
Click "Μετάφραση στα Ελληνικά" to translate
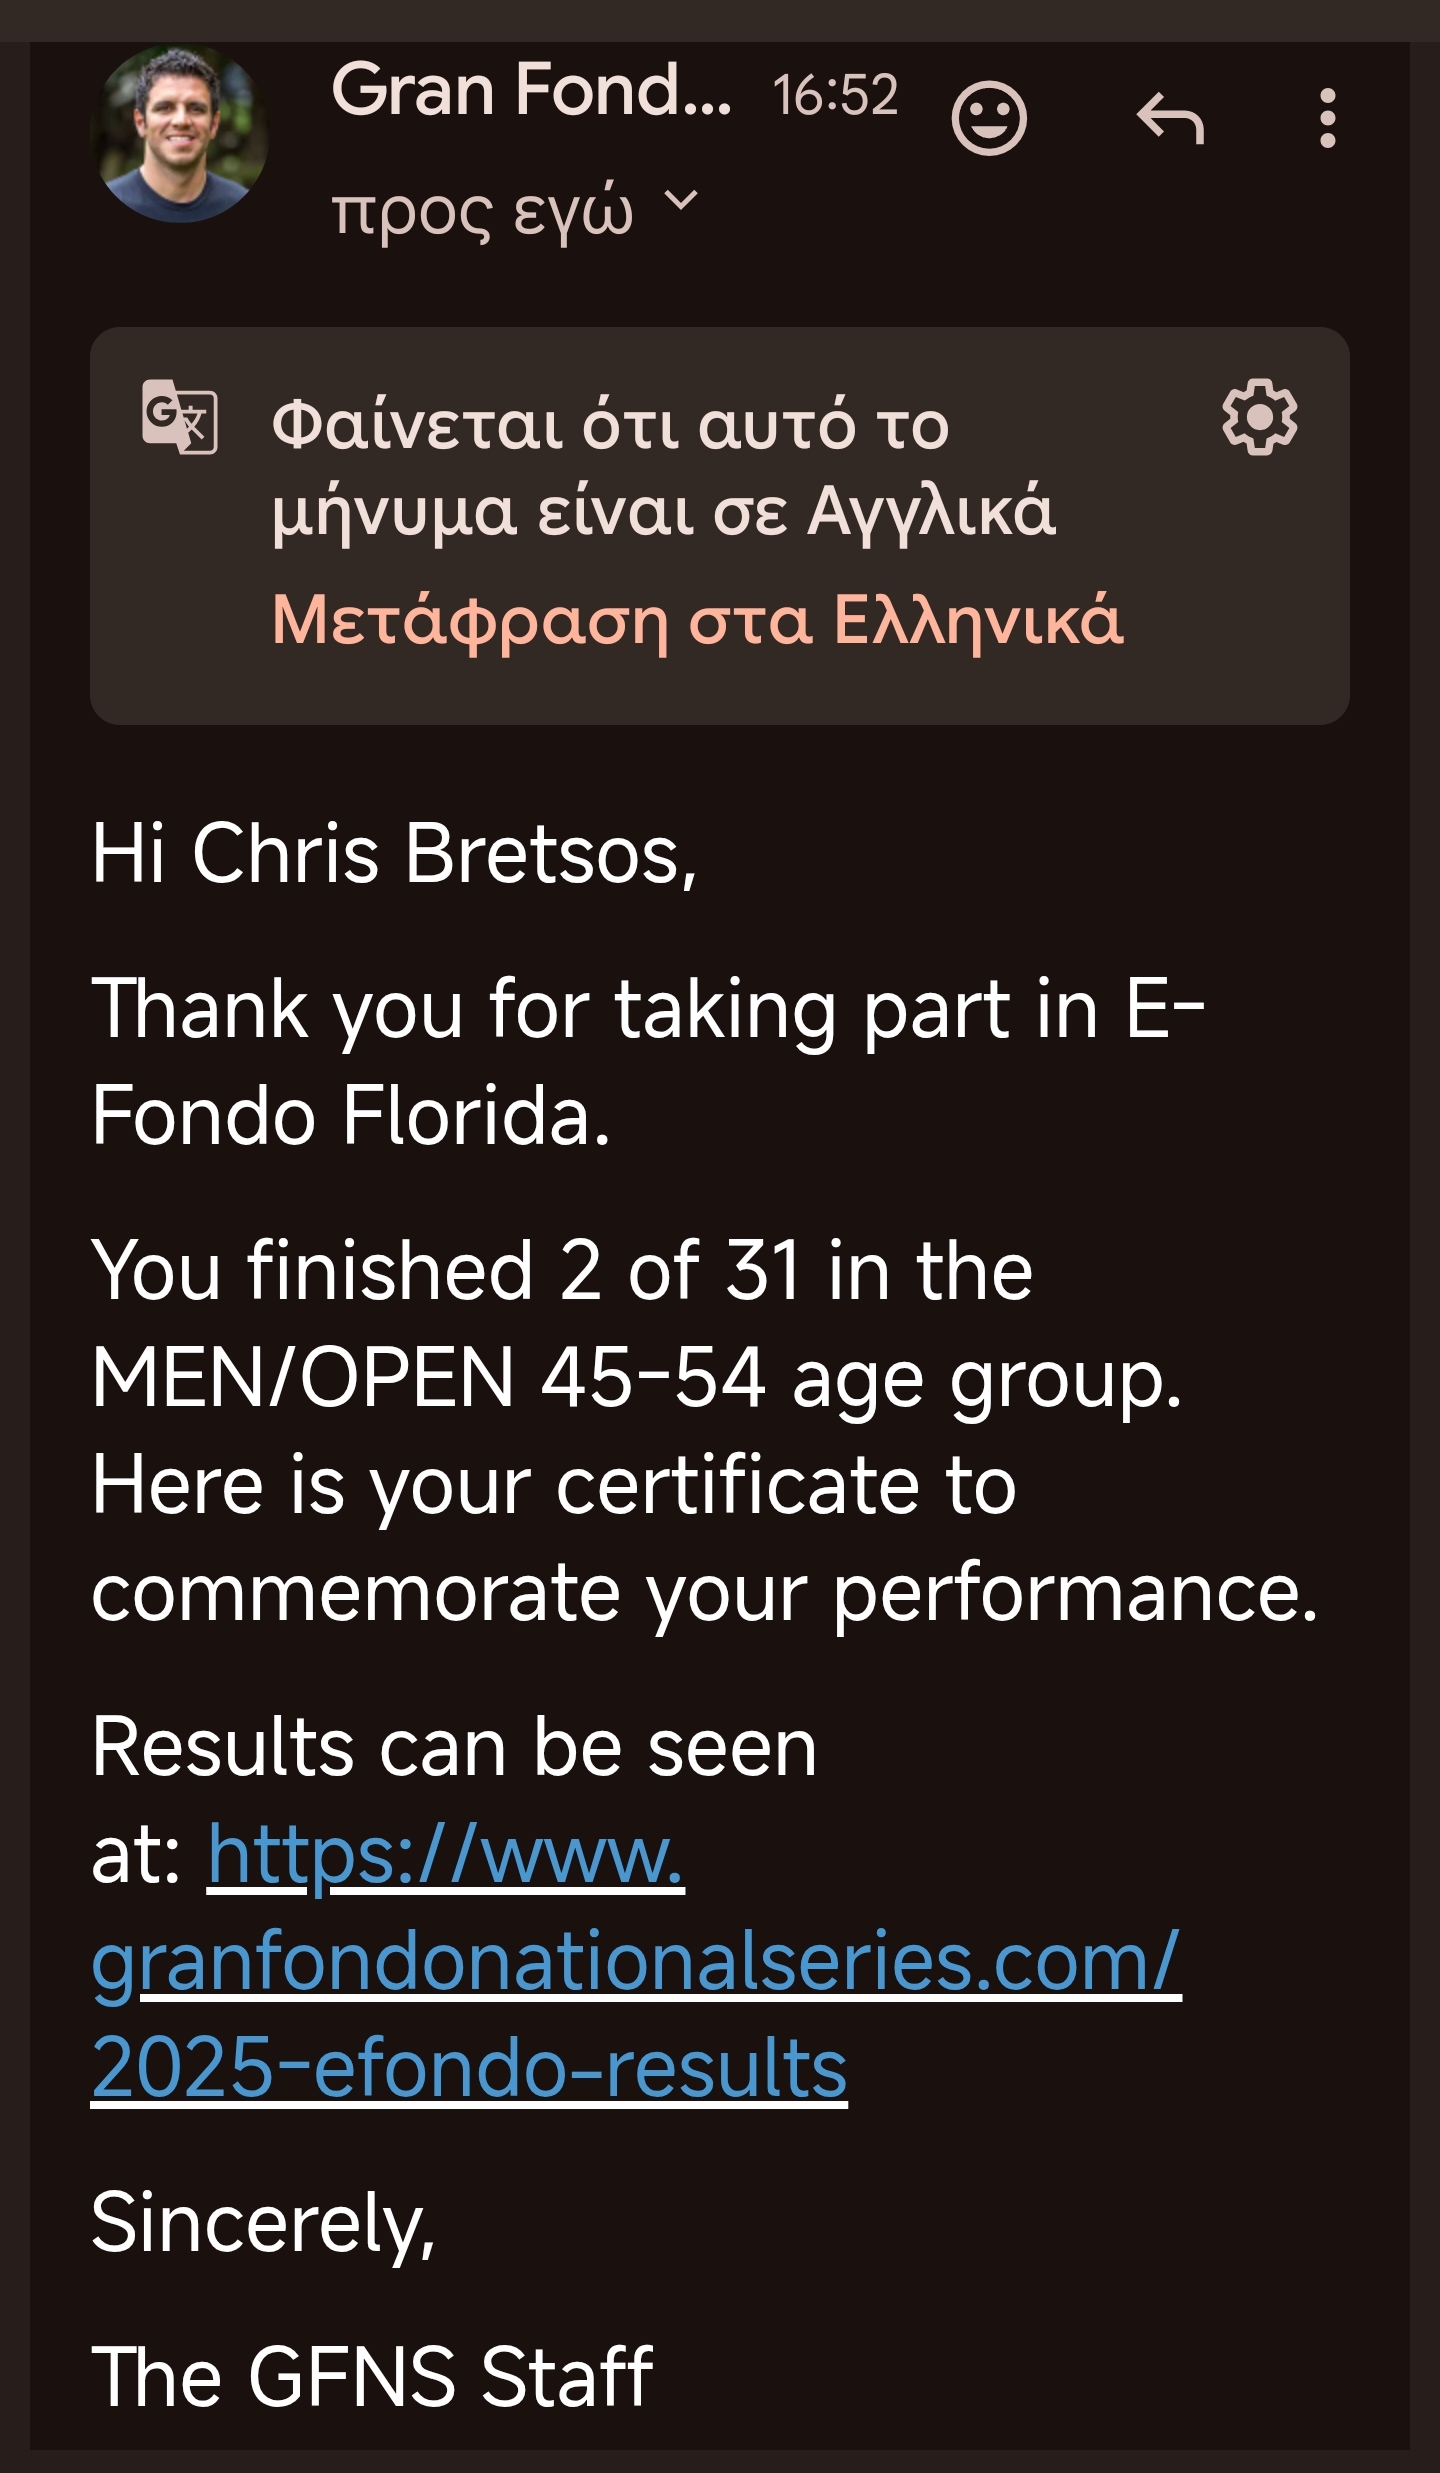point(697,620)
